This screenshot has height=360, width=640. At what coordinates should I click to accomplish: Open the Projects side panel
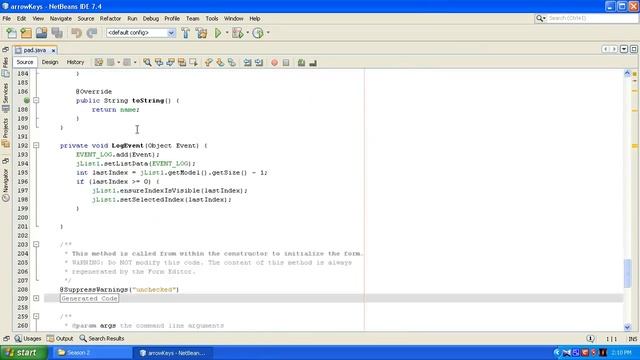pyautogui.click(x=5, y=133)
